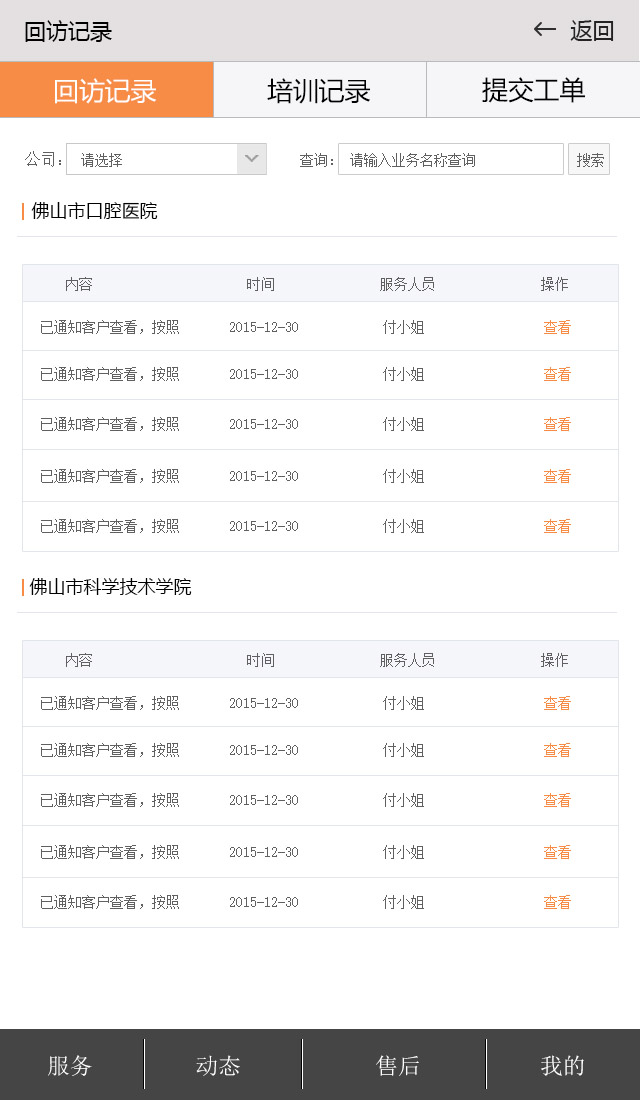Select the 提交工单 tab
The width and height of the screenshot is (640, 1100).
(x=533, y=90)
